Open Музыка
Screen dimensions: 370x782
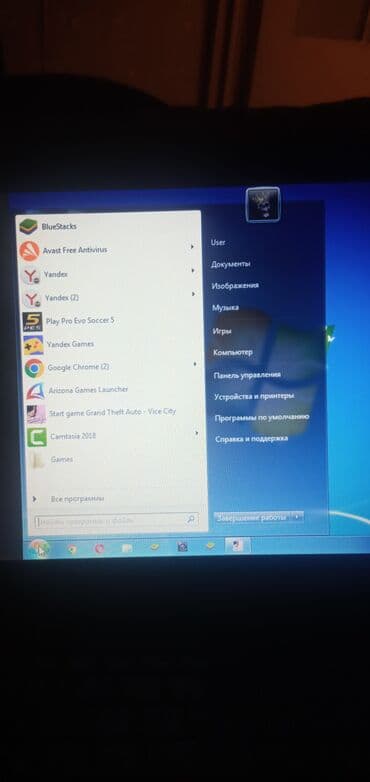pyautogui.click(x=225, y=308)
